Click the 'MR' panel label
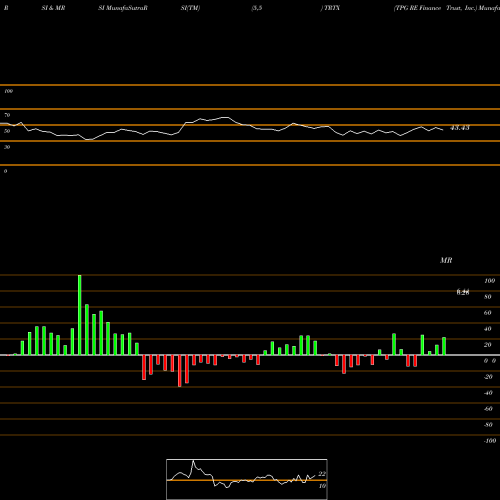 coord(446,260)
